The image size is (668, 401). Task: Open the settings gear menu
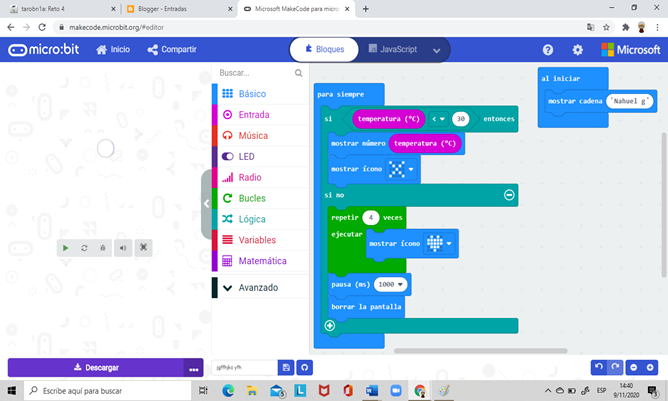[x=577, y=50]
